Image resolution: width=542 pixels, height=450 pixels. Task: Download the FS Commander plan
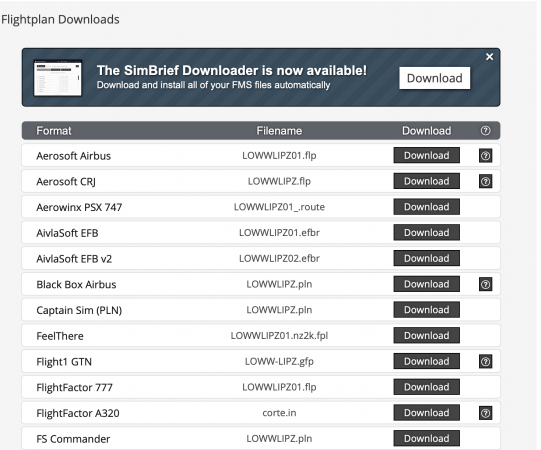[427, 438]
